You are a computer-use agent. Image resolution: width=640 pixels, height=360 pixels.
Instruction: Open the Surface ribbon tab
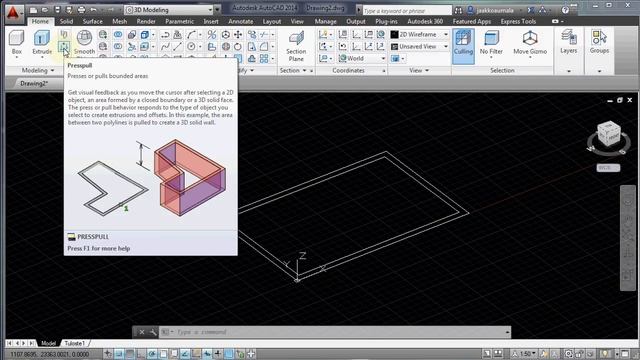click(x=93, y=22)
